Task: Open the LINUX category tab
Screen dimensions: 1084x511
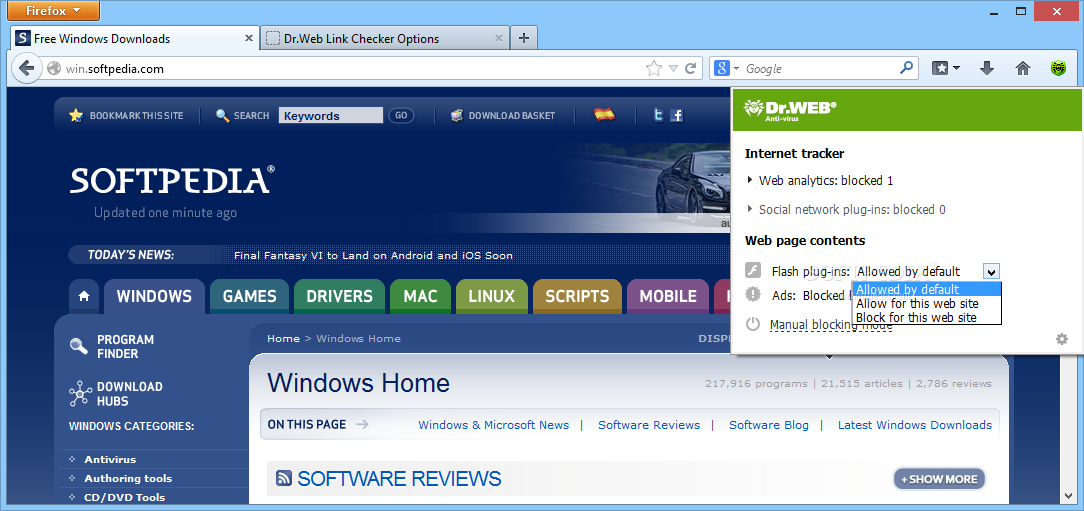Action: point(492,296)
